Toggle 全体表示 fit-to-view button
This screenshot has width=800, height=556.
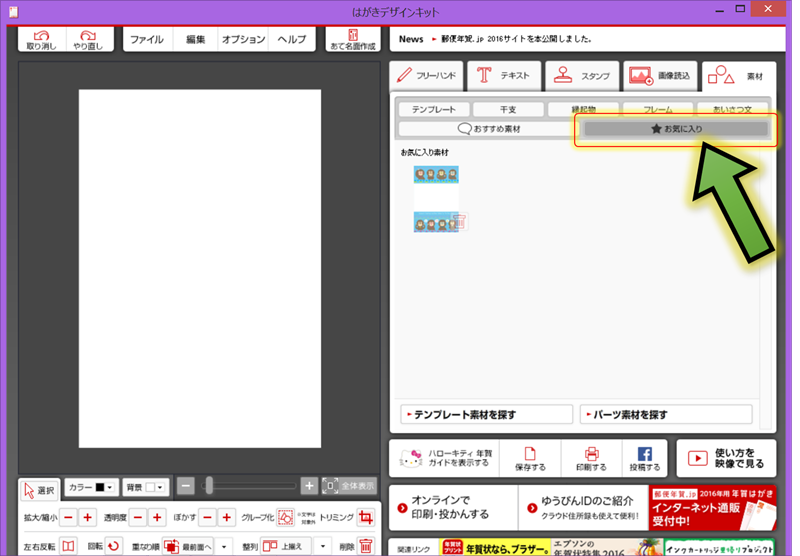pyautogui.click(x=349, y=486)
